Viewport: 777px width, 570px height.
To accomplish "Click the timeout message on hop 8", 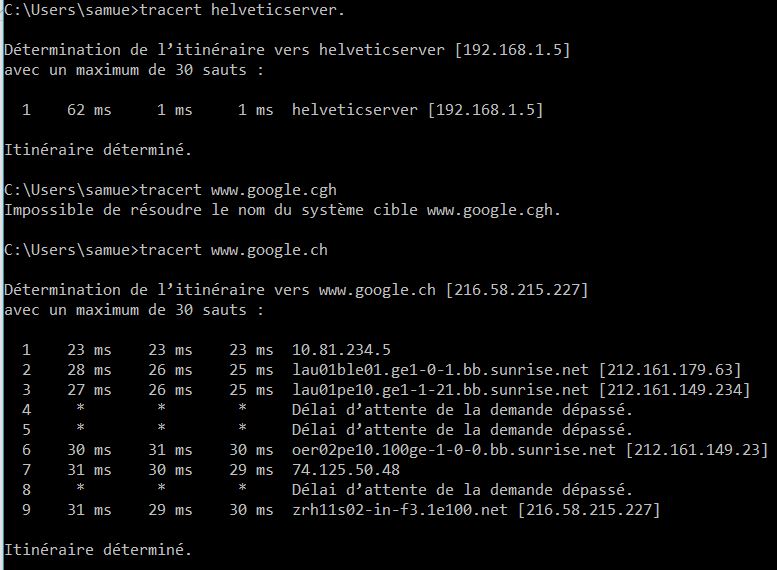I will (x=462, y=490).
